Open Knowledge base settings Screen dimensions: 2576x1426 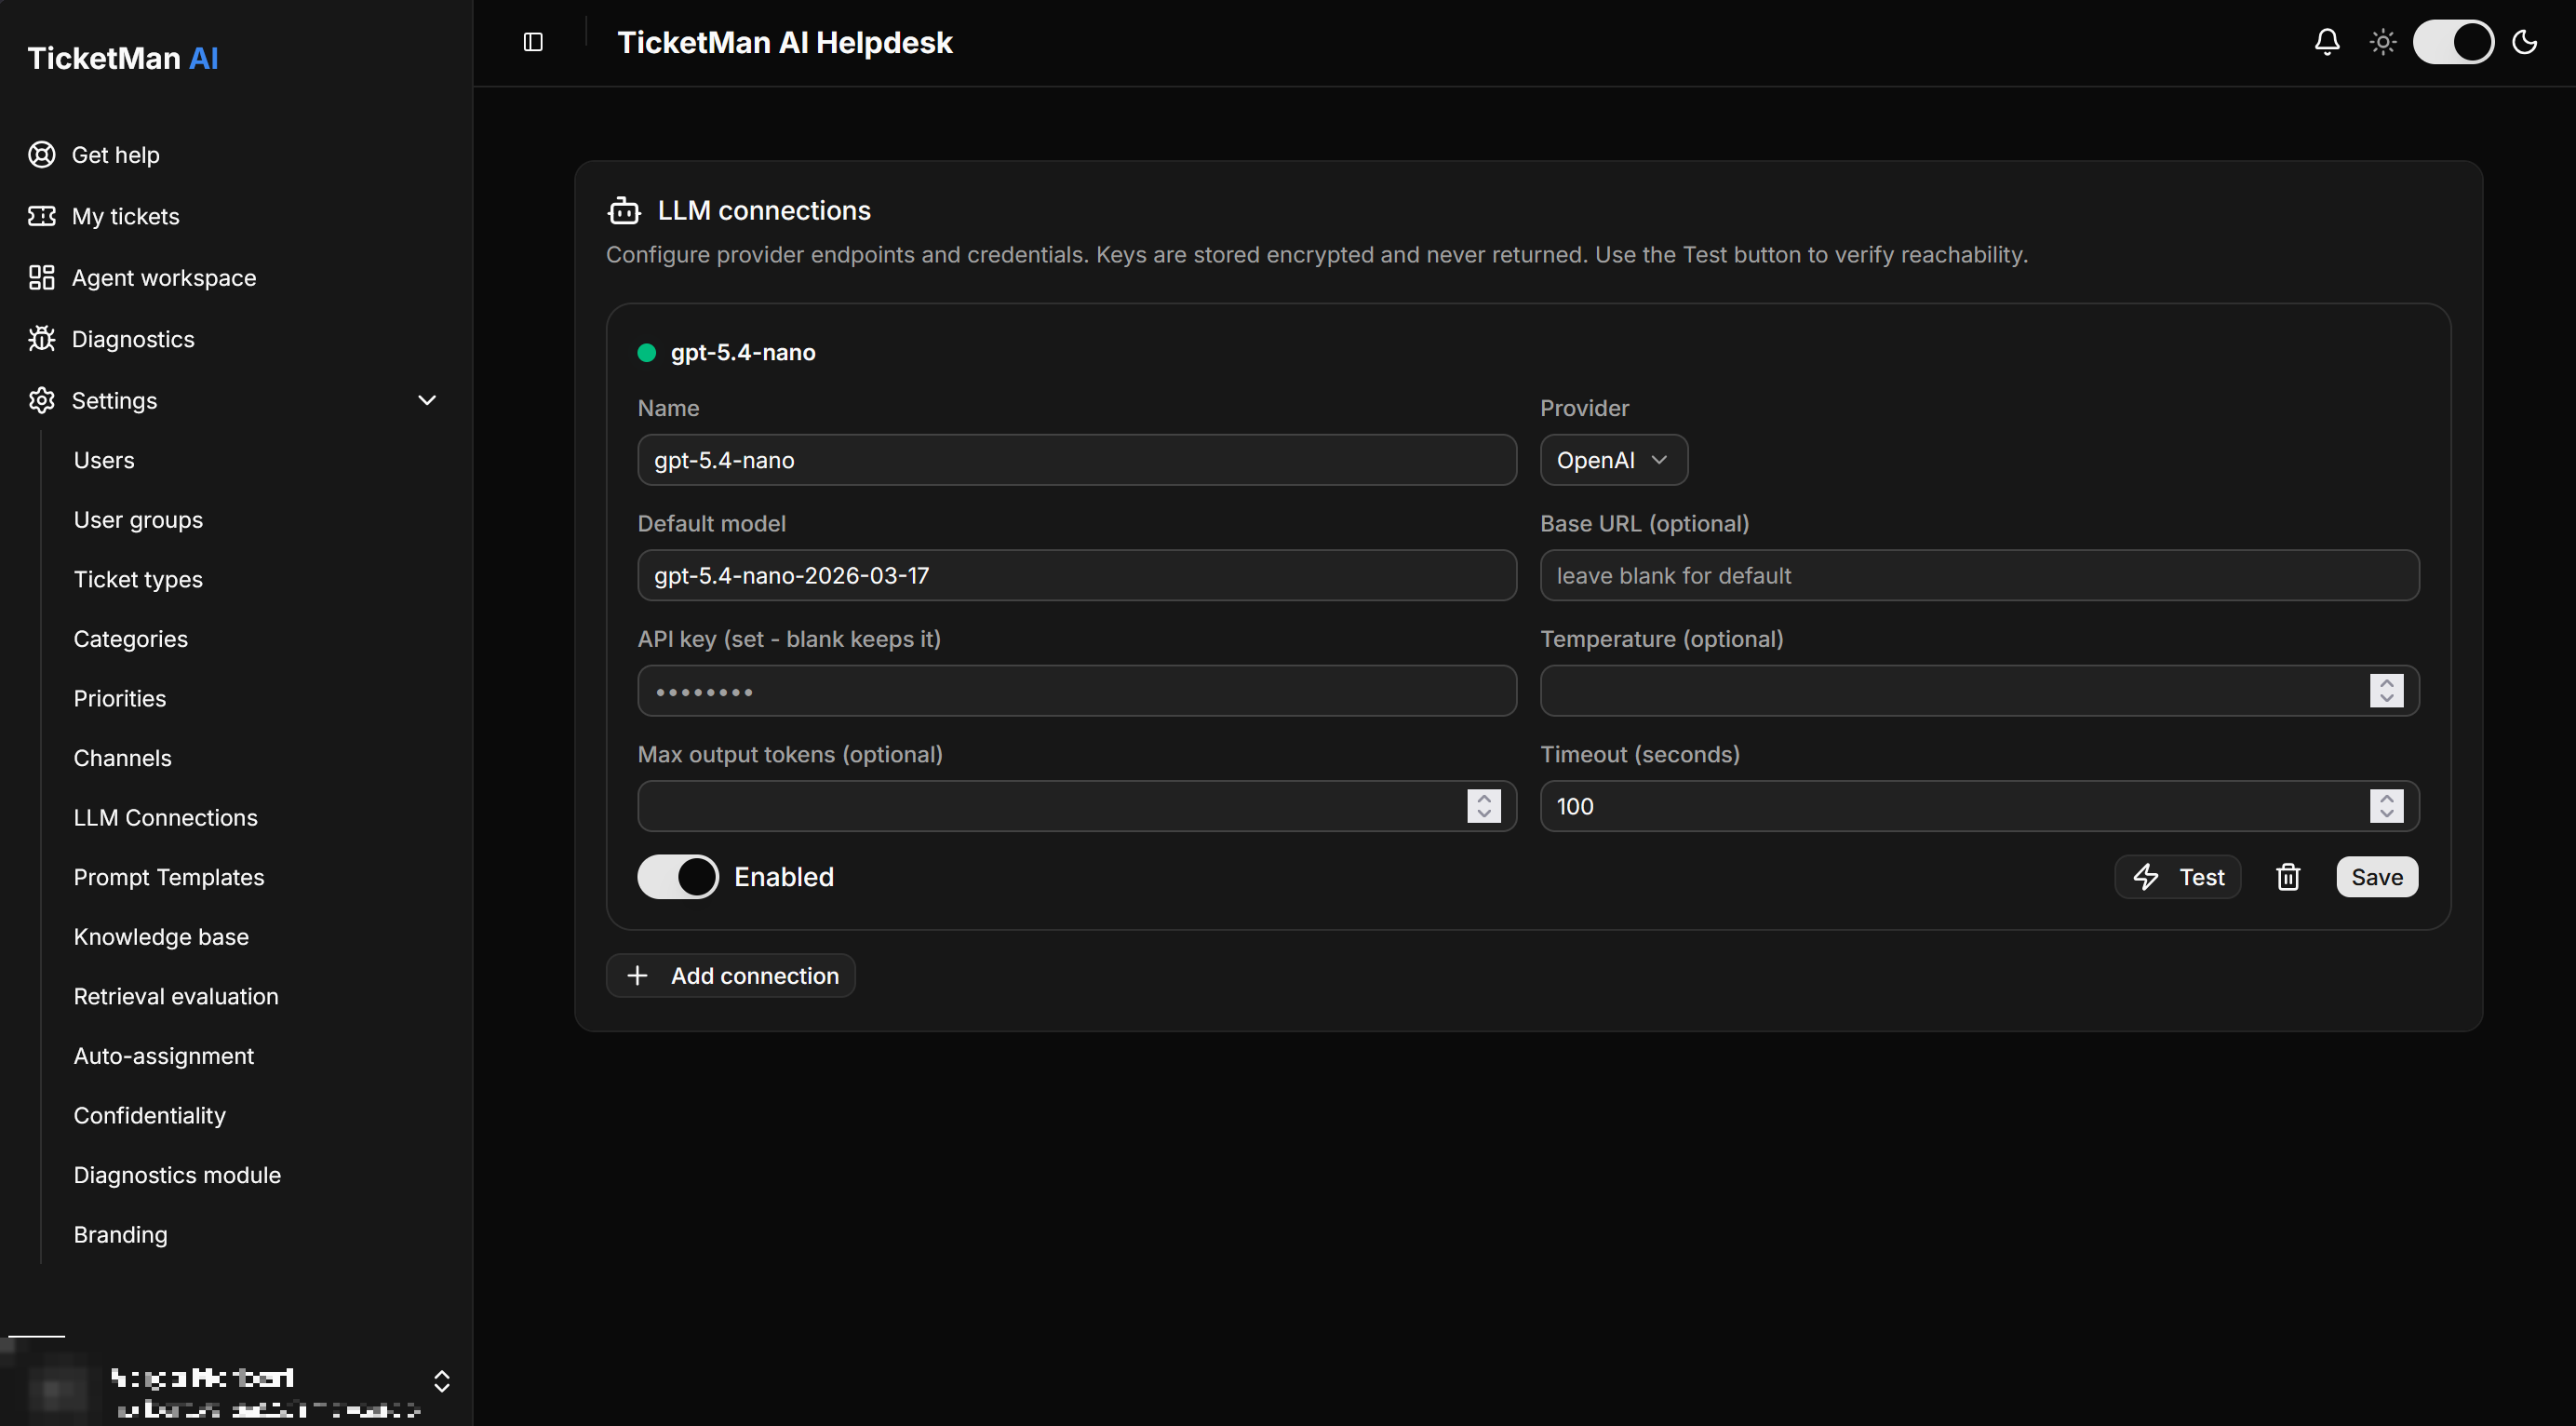pos(161,936)
